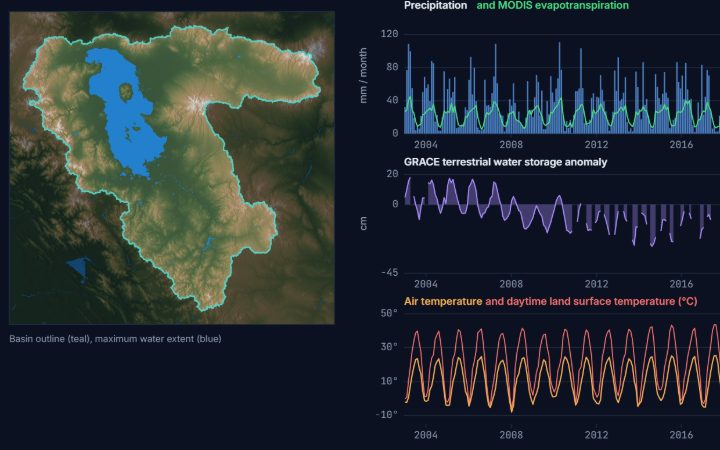Click the small island inside the lake
The image size is (720, 450).
pos(126,91)
